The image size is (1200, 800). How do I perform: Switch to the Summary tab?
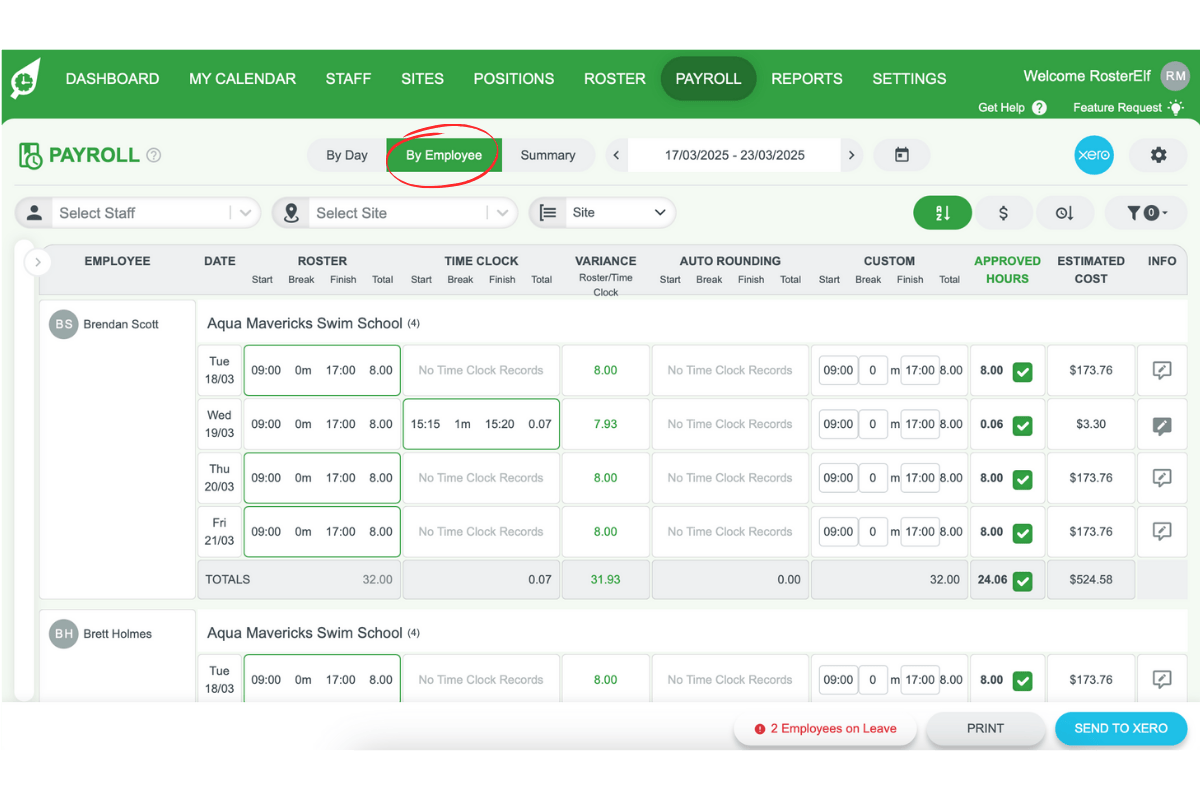click(548, 155)
